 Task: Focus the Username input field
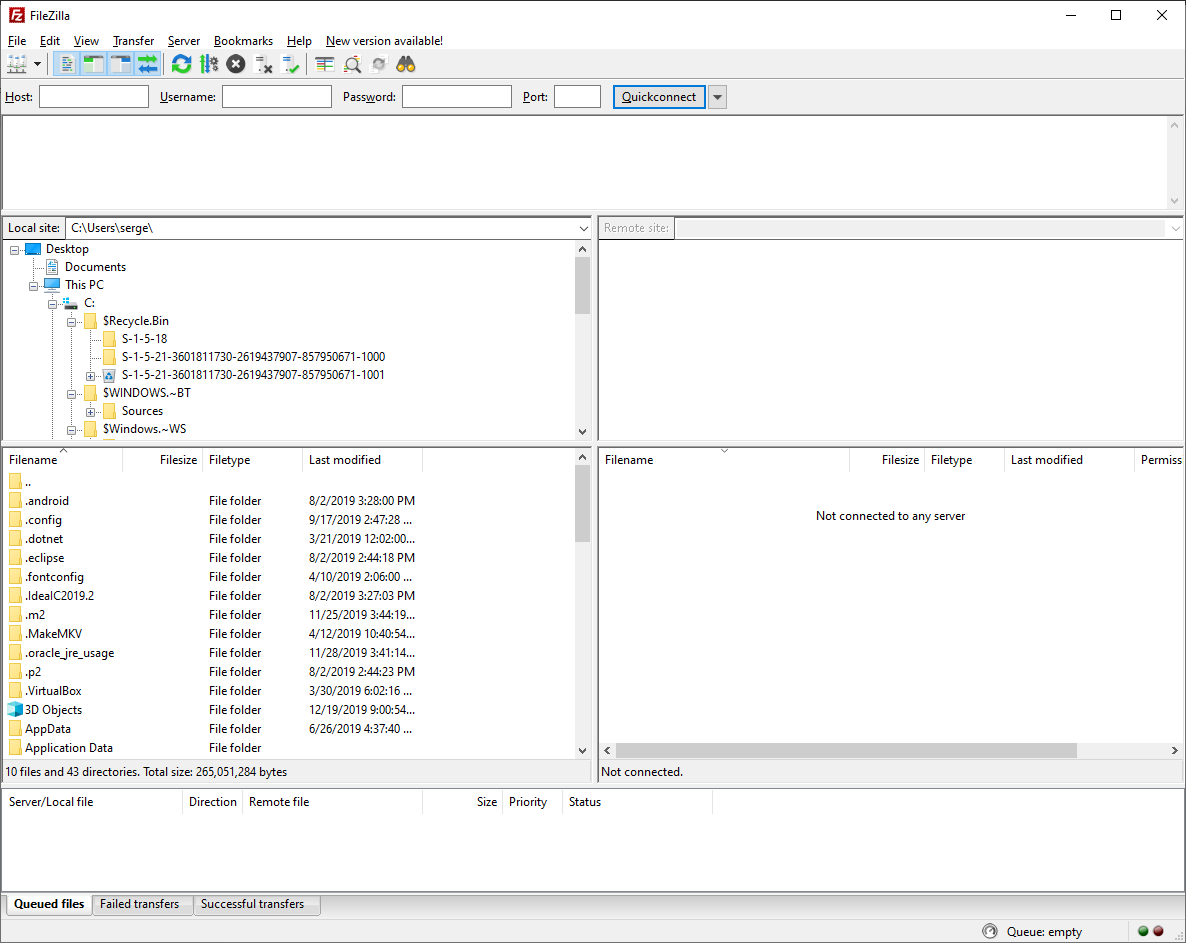pyautogui.click(x=277, y=97)
